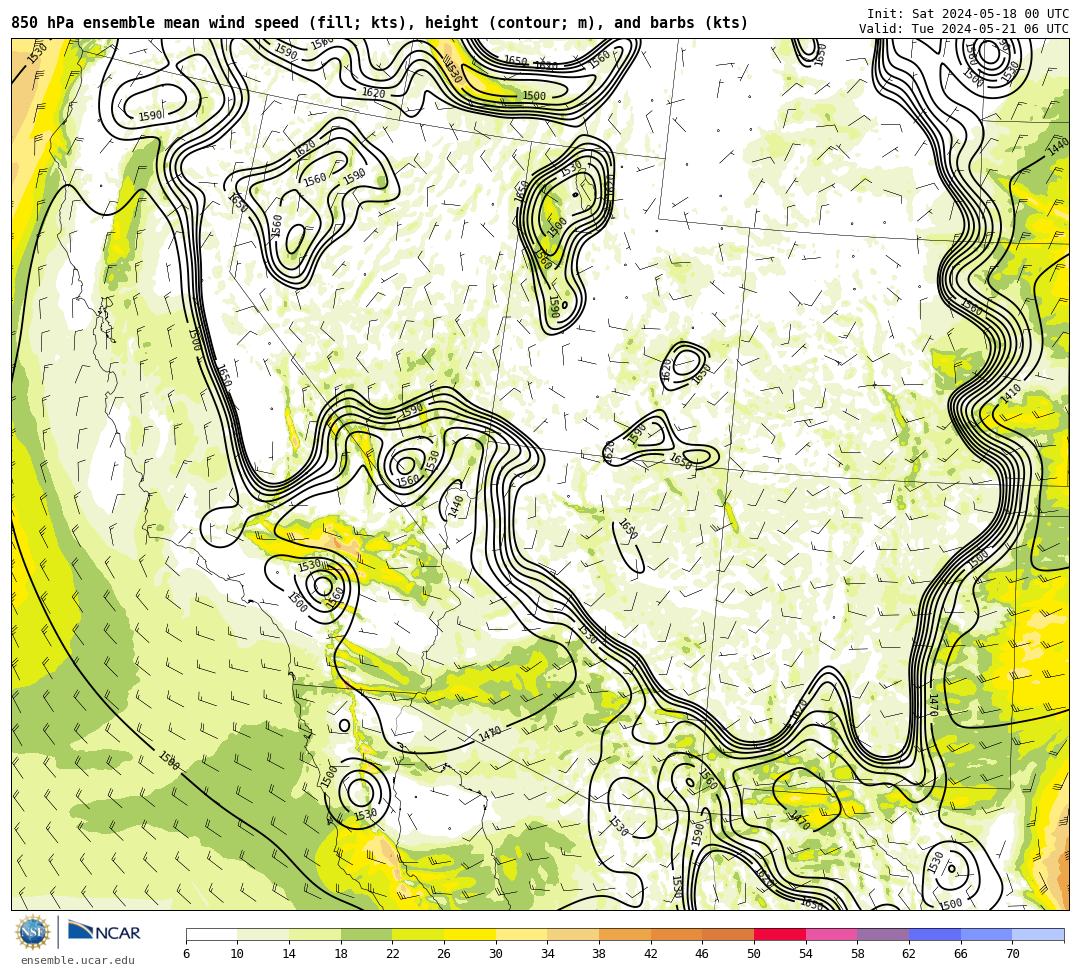
Task: Click the pale yellow 30–34 kts colorbar segment
Action: tap(521, 934)
